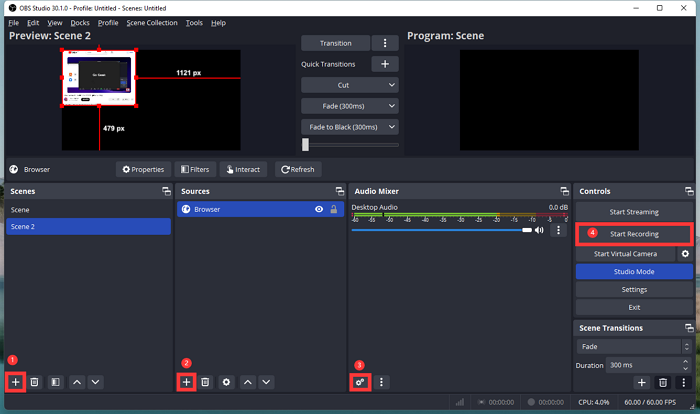Remove scene transition trash icon

(663, 382)
